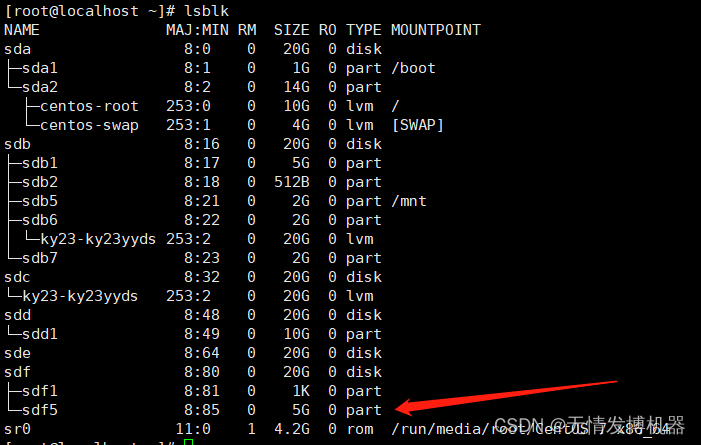Select the sdf disk name
Screen dimensions: 701x445
[x=17, y=372]
